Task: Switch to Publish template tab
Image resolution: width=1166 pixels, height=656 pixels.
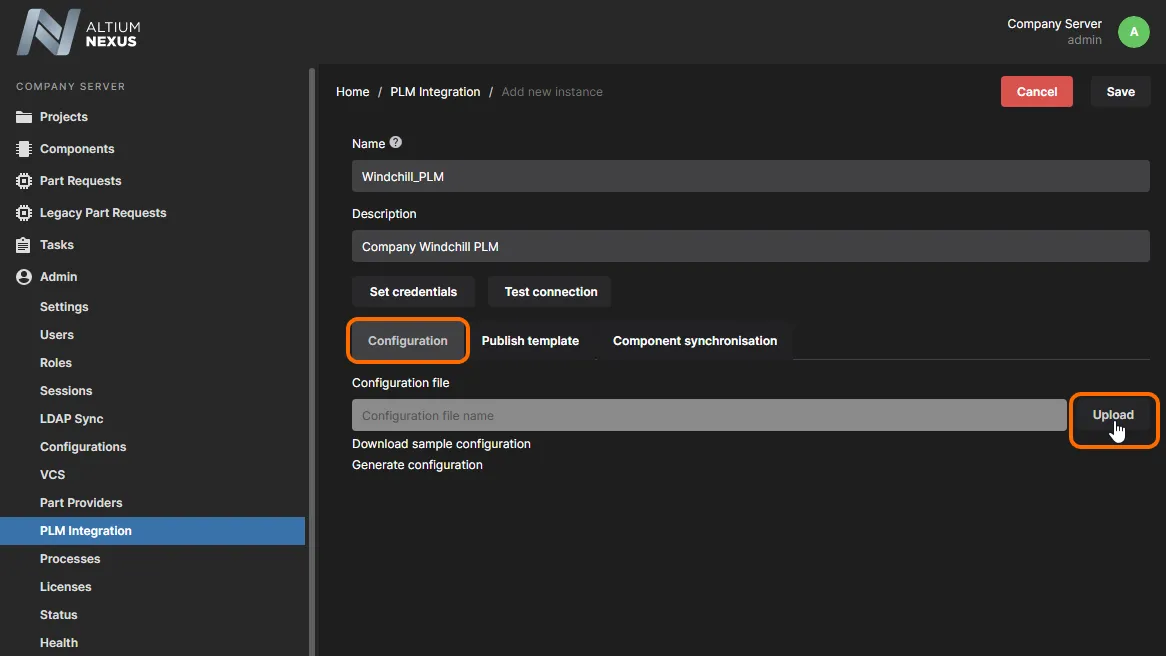Action: pos(530,341)
